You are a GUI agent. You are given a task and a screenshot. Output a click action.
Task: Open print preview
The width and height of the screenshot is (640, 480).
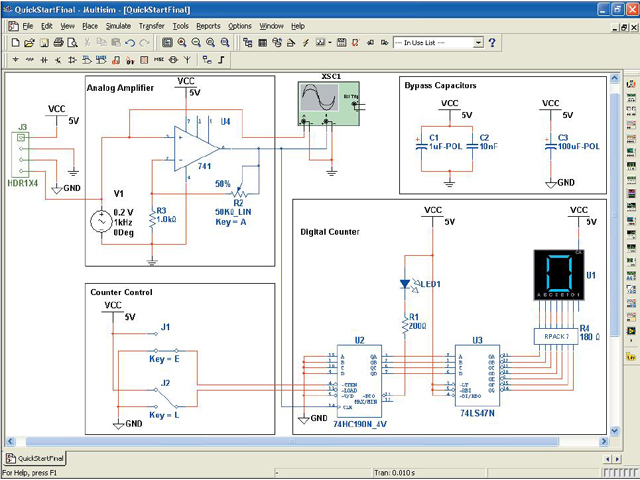pos(72,42)
